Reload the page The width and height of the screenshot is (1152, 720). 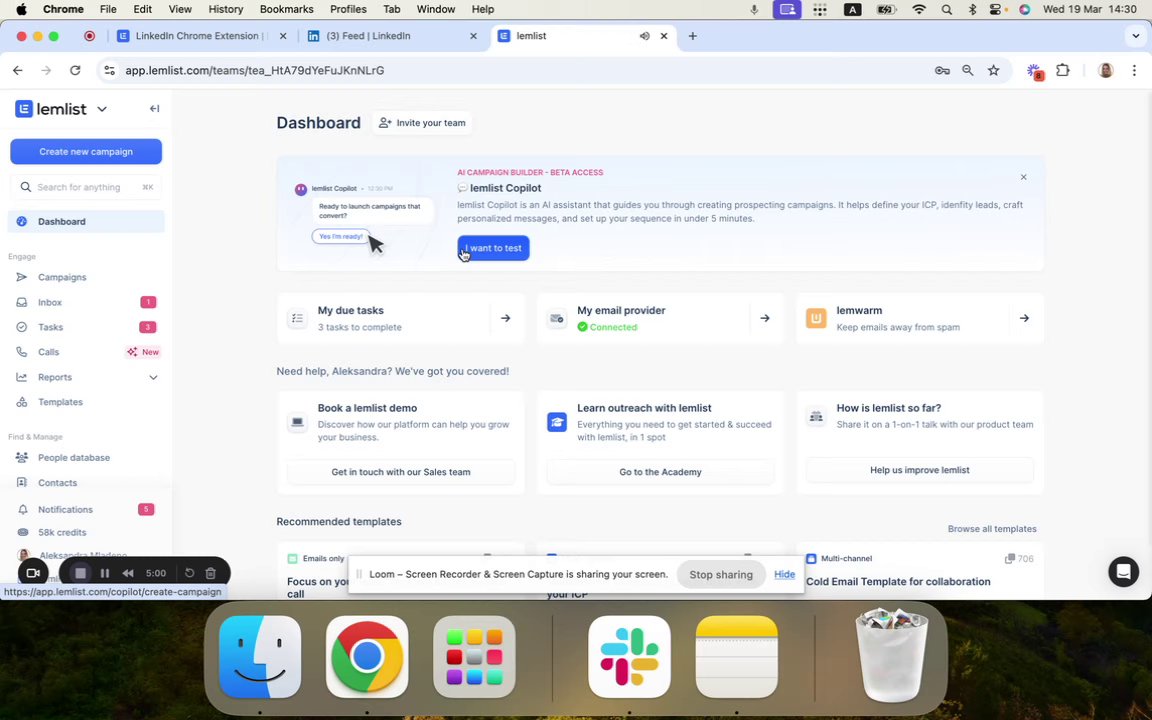coord(75,71)
